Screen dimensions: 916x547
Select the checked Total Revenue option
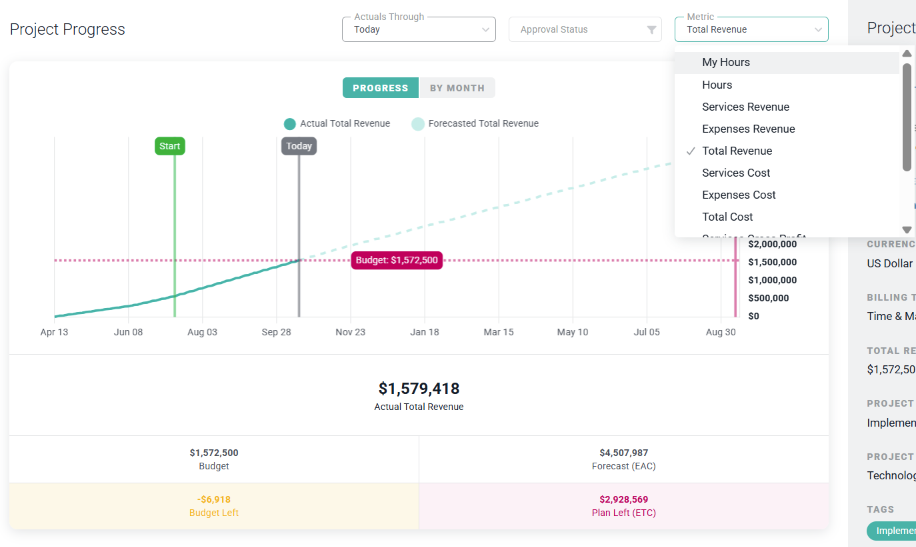point(786,151)
